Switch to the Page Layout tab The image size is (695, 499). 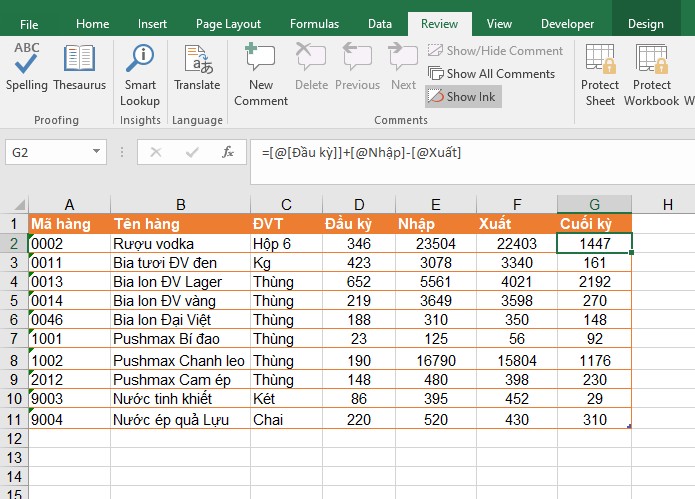click(x=228, y=24)
